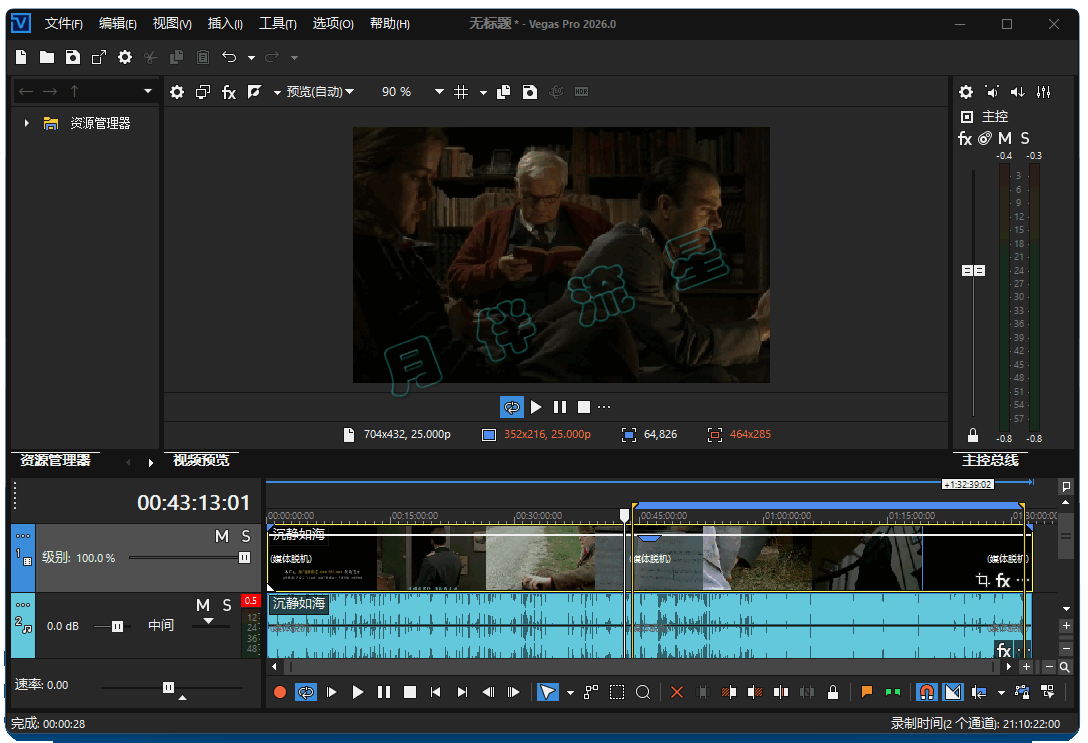The image size is (1088, 743).
Task: Mute video track 1 with its M button
Action: click(222, 536)
